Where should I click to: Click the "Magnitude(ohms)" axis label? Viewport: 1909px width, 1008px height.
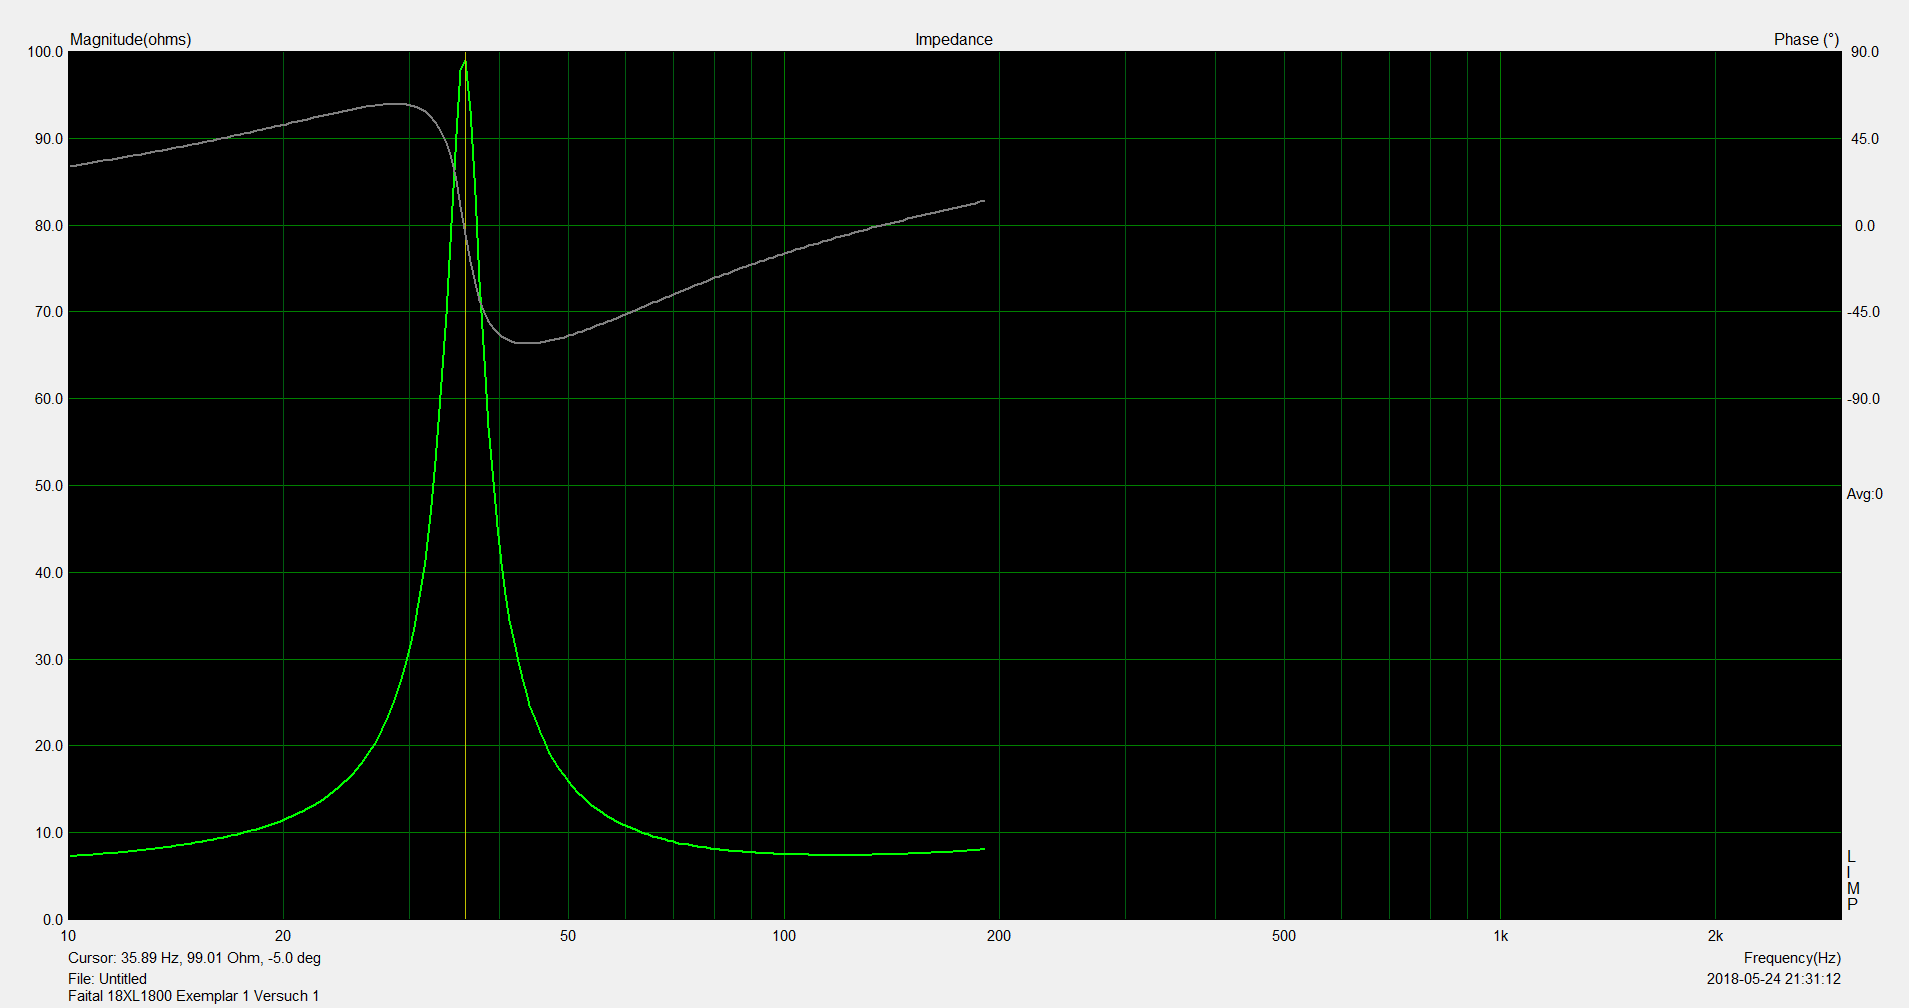(x=130, y=40)
